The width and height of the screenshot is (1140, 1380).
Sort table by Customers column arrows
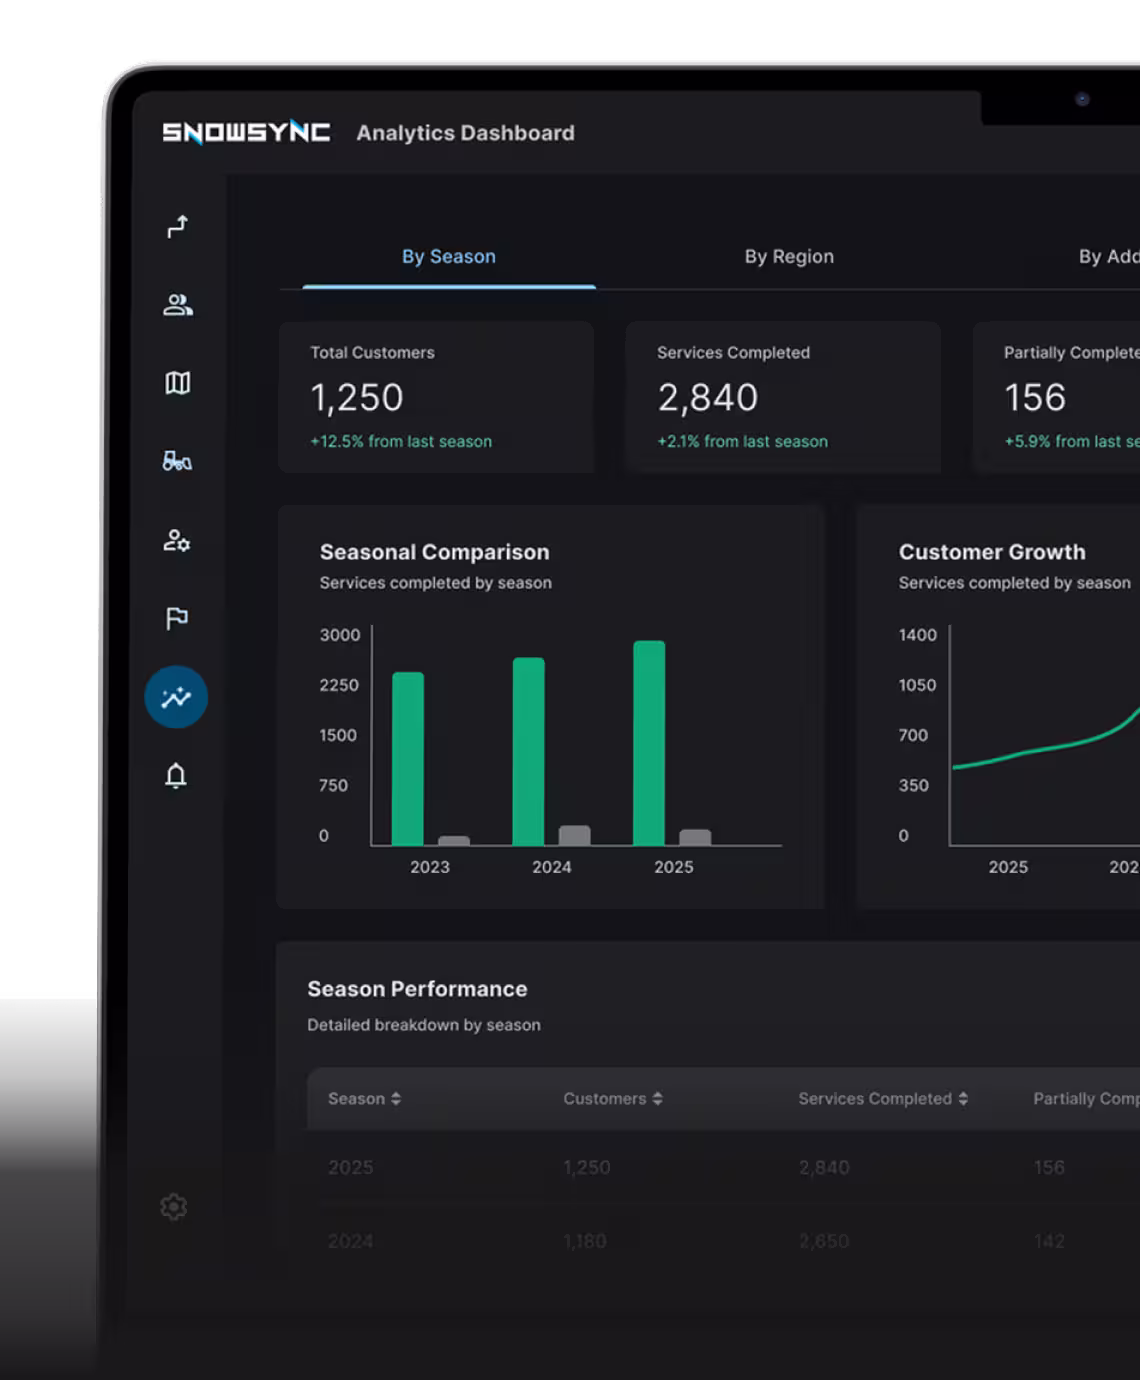[x=657, y=1098]
